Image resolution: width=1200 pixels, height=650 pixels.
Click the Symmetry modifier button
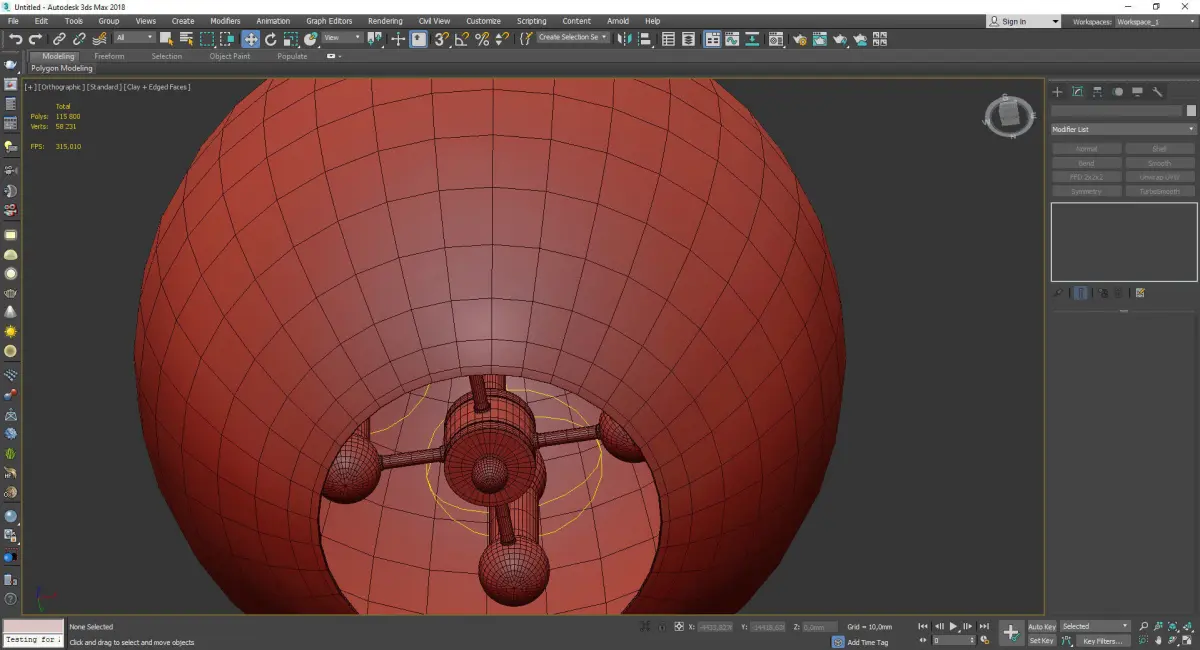(1086, 191)
